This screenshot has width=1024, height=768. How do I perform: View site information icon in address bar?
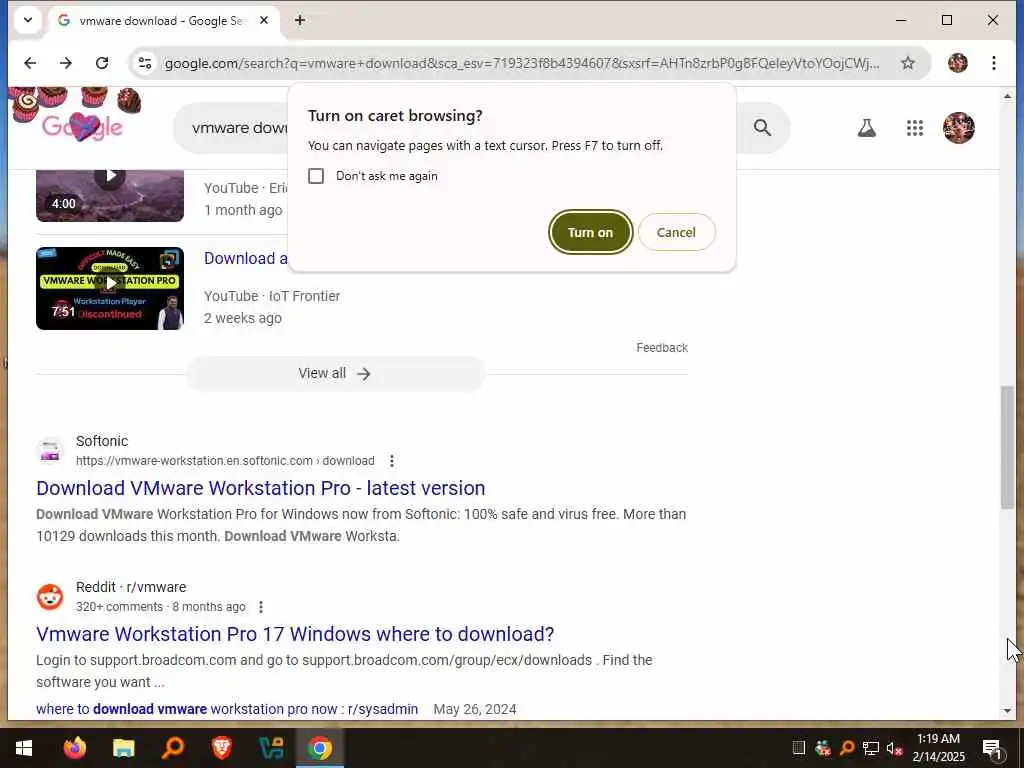coord(145,63)
